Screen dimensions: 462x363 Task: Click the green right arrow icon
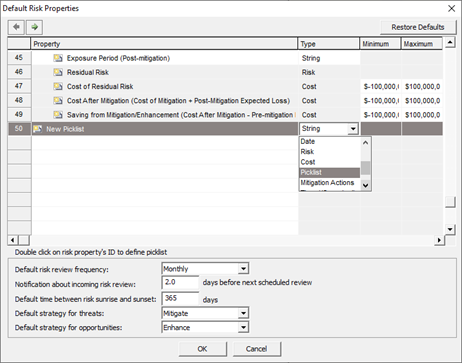point(34,27)
